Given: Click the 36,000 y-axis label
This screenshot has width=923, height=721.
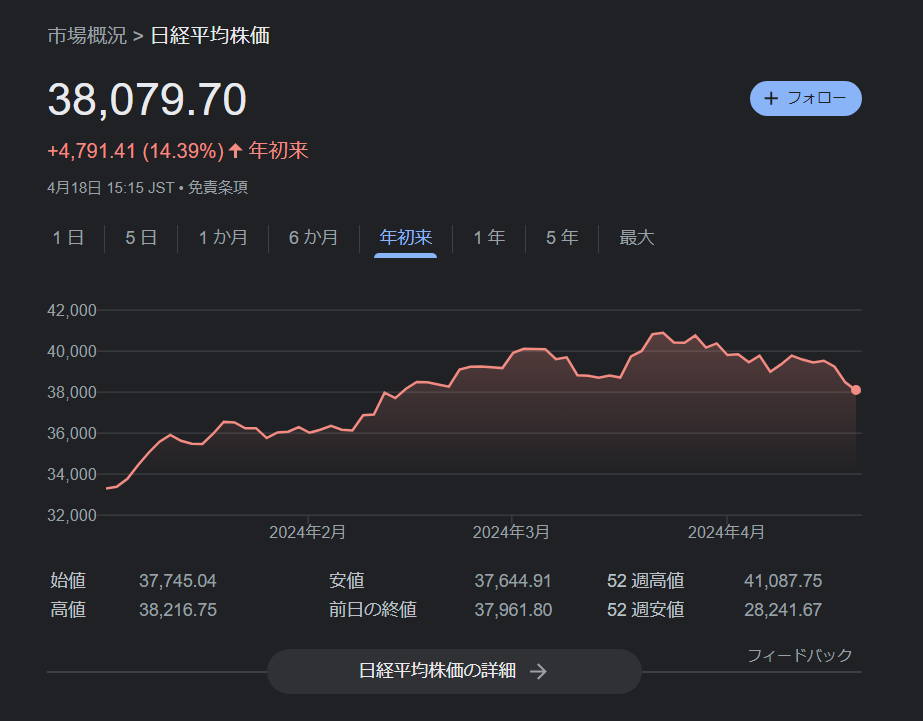Looking at the screenshot, I should (72, 433).
